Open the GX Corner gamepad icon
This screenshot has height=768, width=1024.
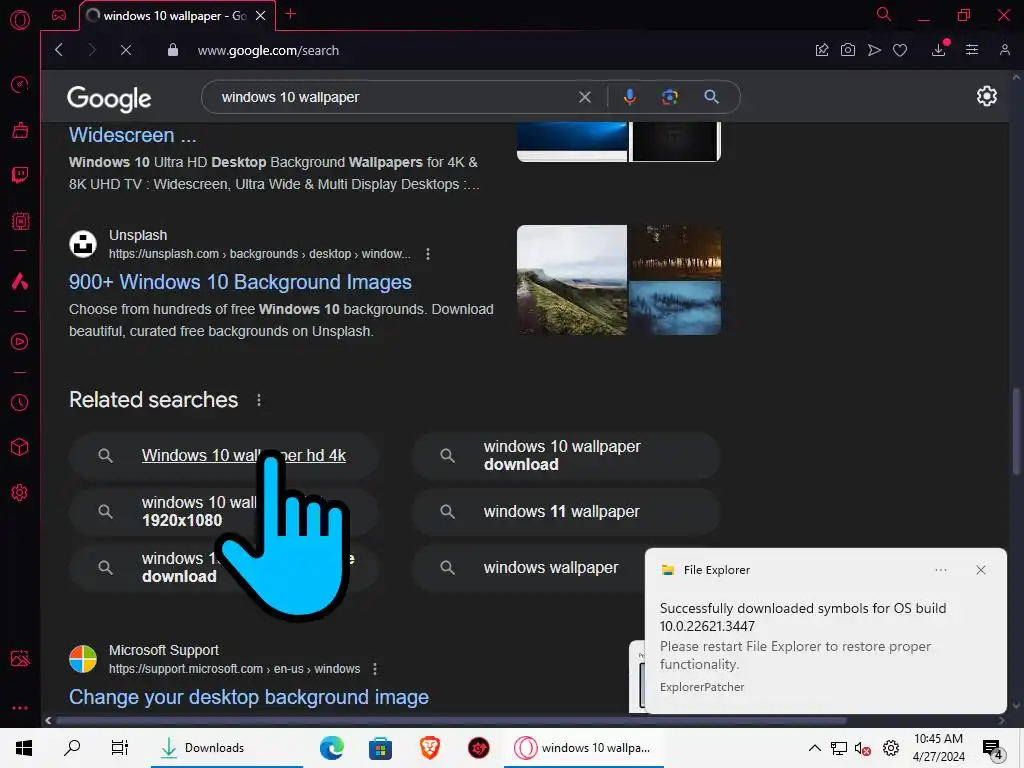pos(59,15)
